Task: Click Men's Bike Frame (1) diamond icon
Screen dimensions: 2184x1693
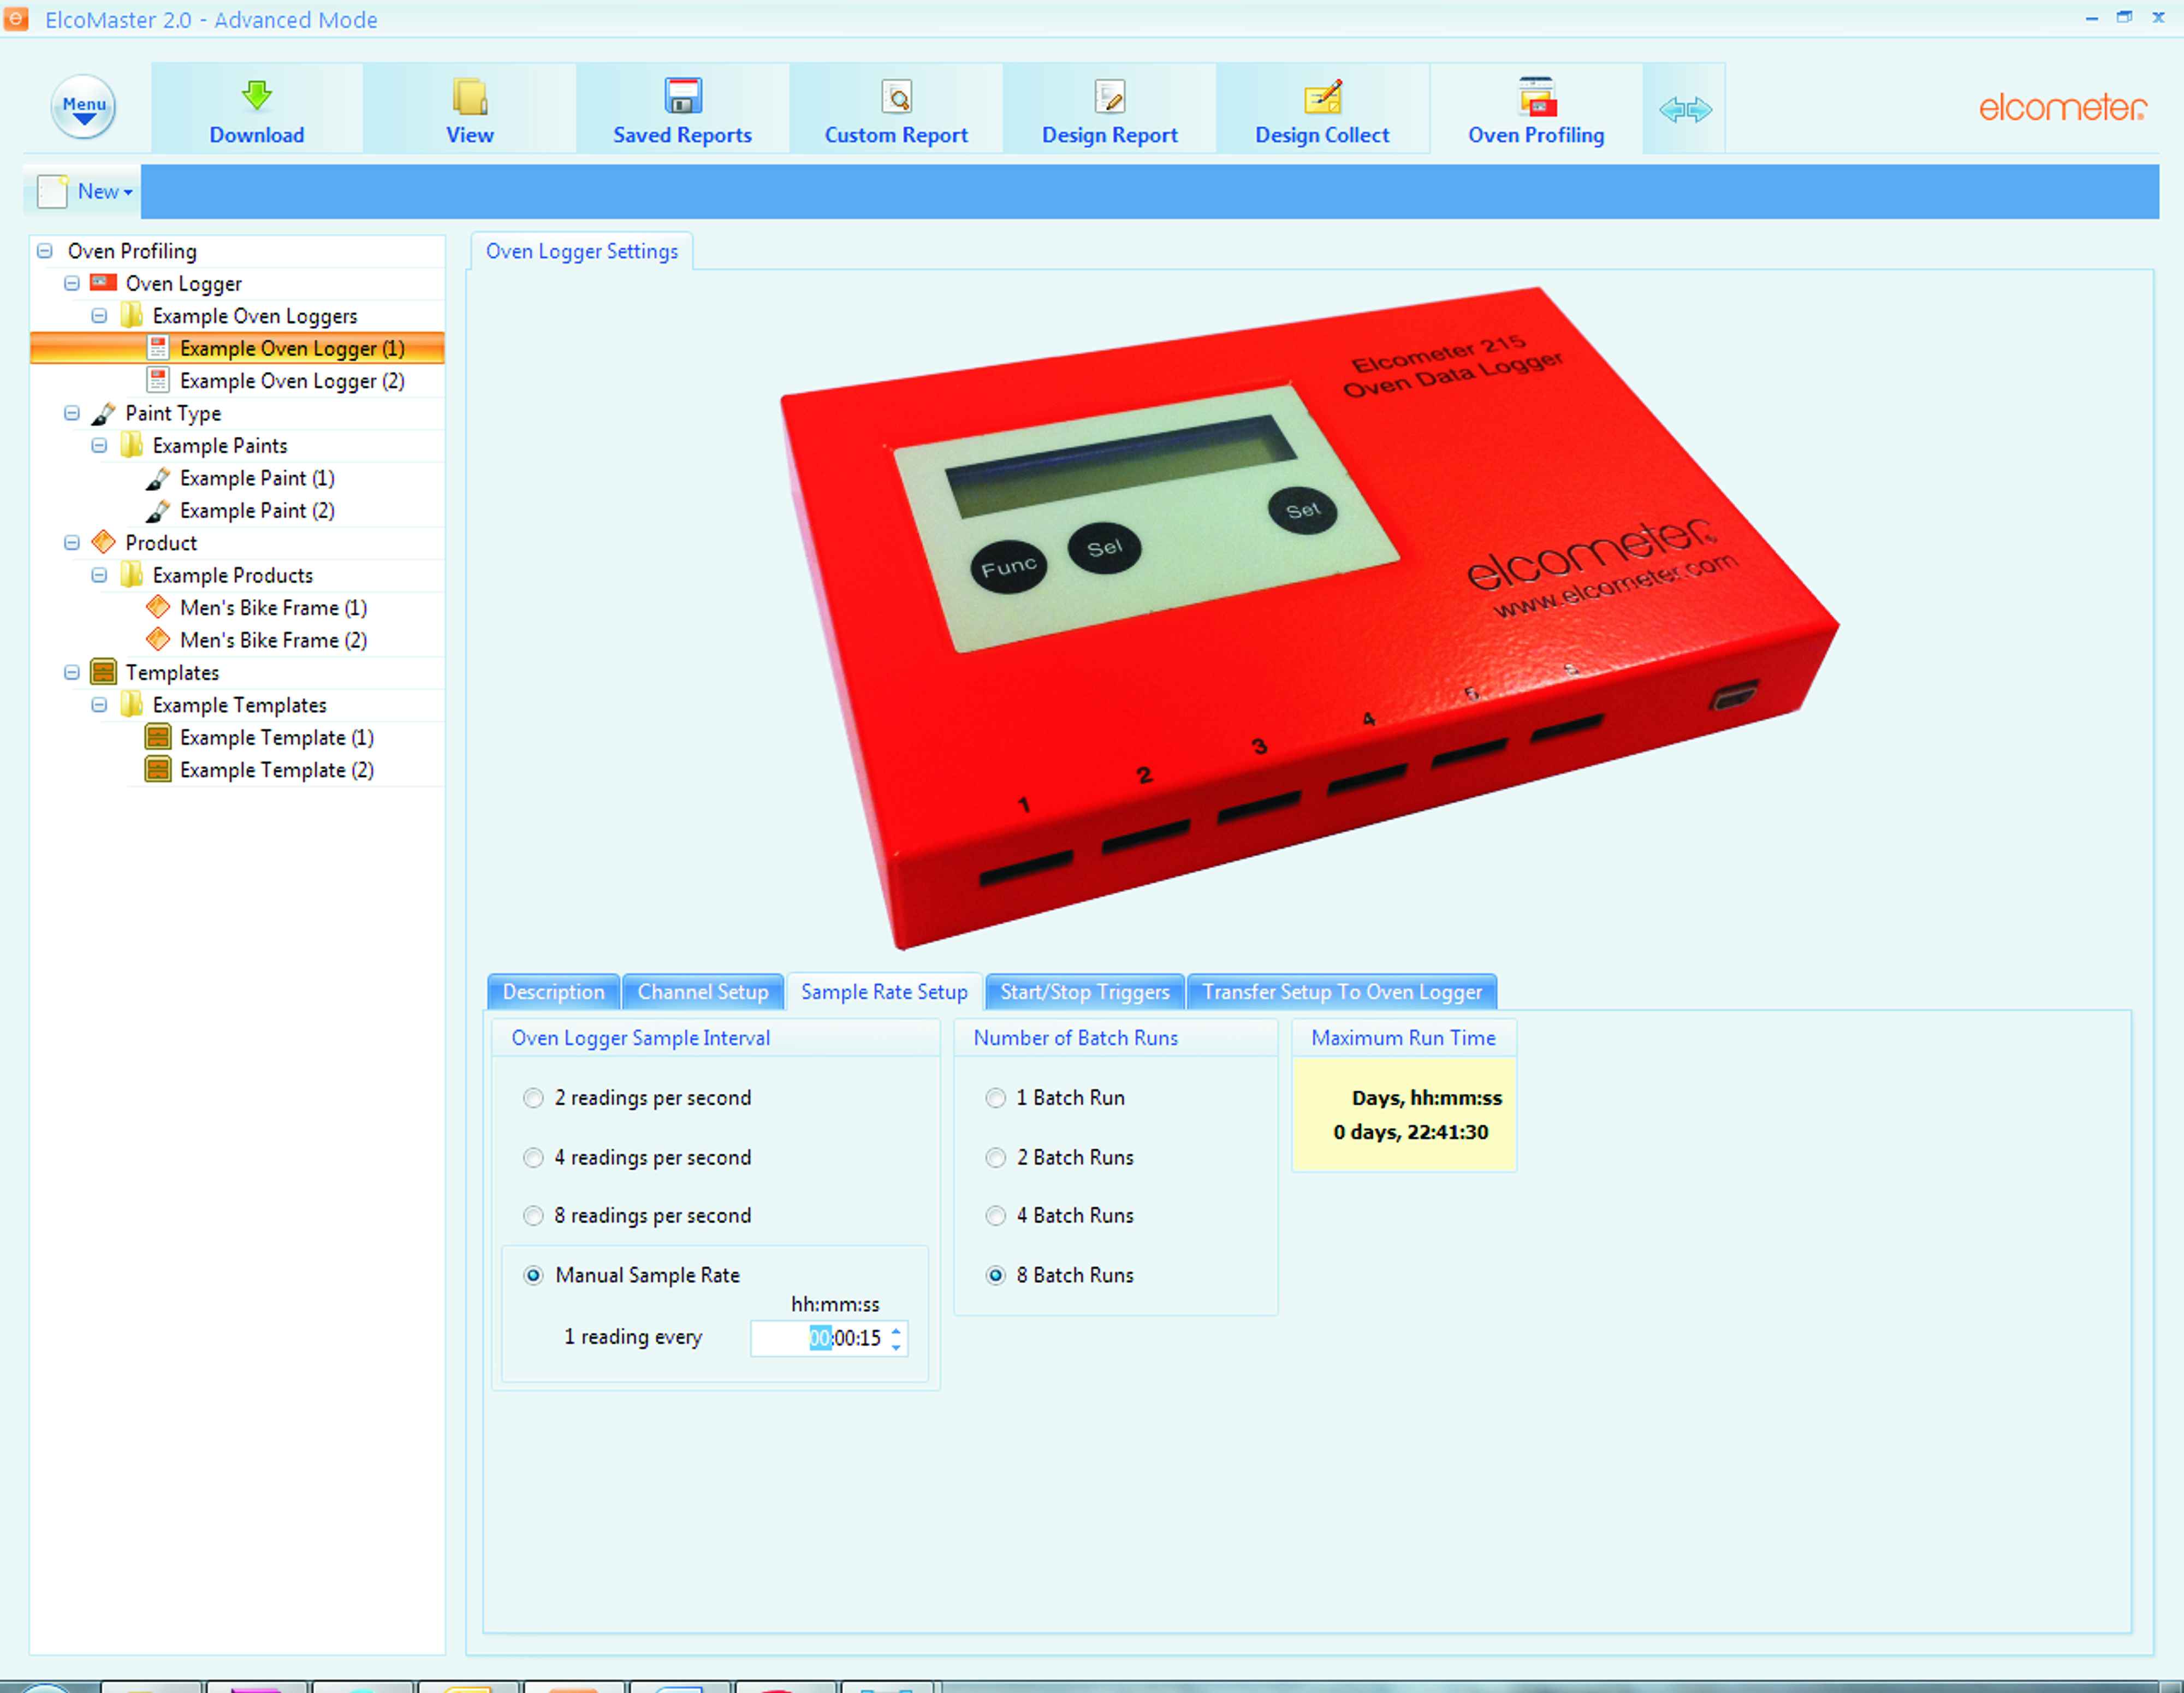Action: pos(158,607)
